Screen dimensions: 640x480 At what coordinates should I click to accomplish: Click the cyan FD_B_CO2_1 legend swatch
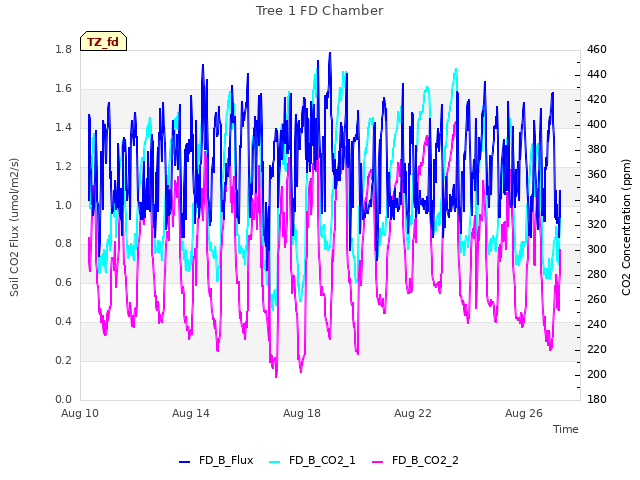coord(275,462)
